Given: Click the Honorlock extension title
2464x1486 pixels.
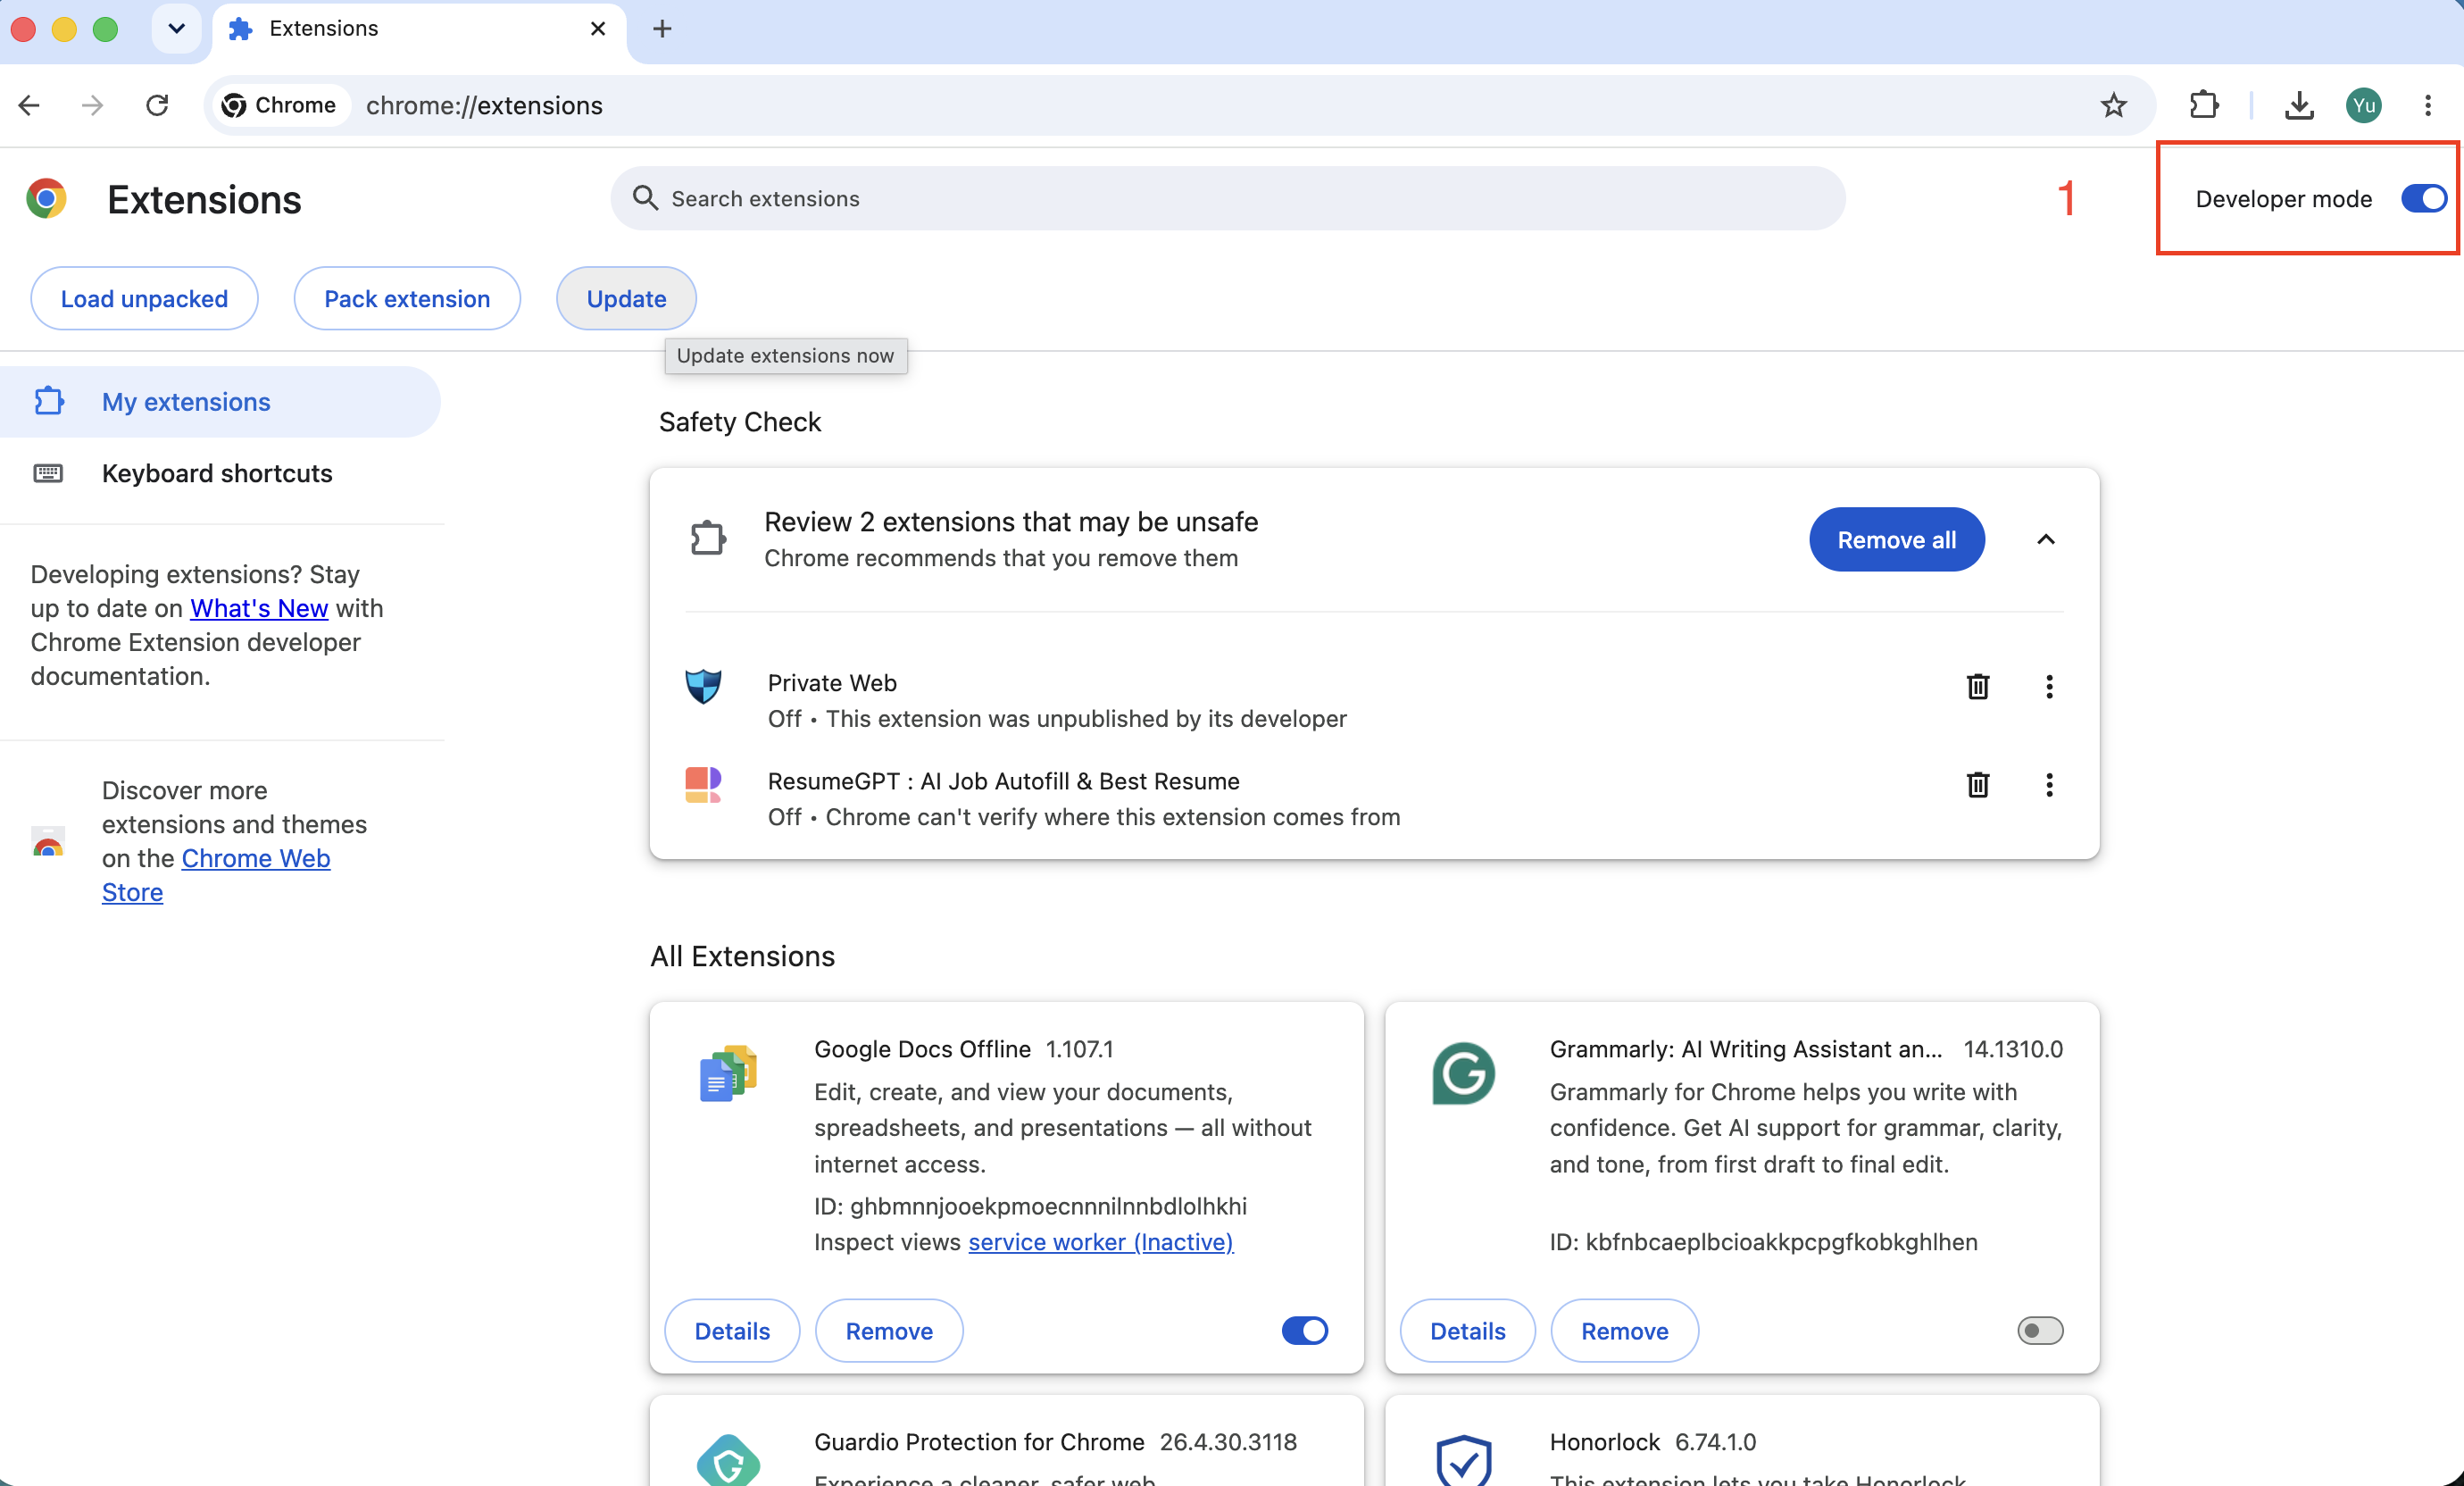Looking at the screenshot, I should (1604, 1442).
